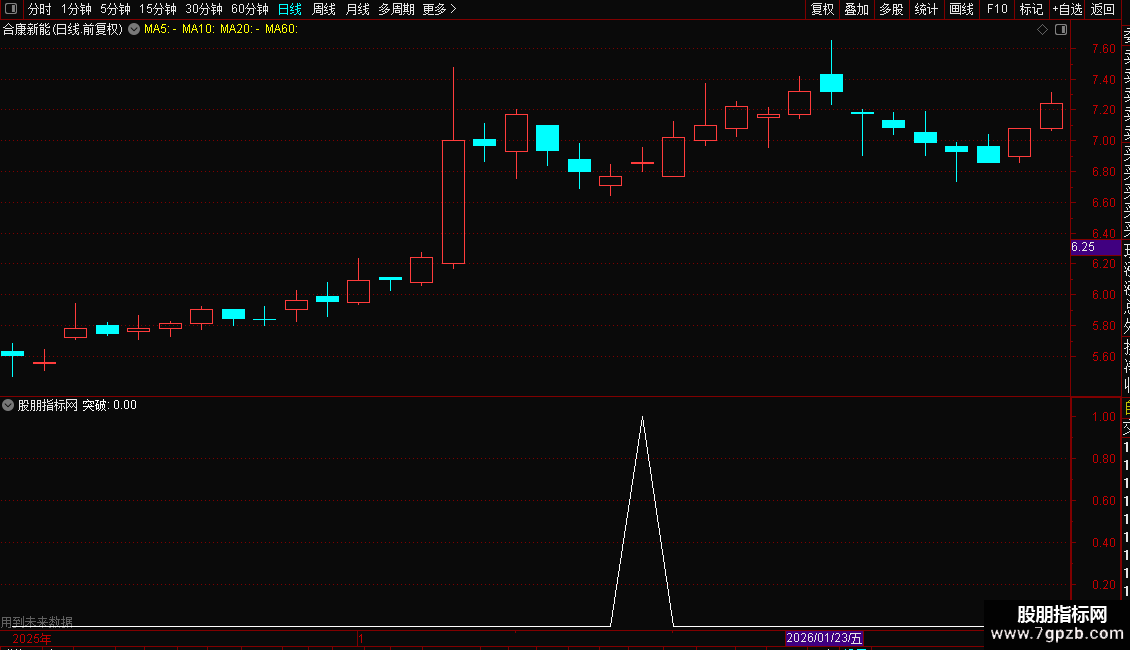Open 股朋指标网 sub-indicator dropdown arrow

8,405
